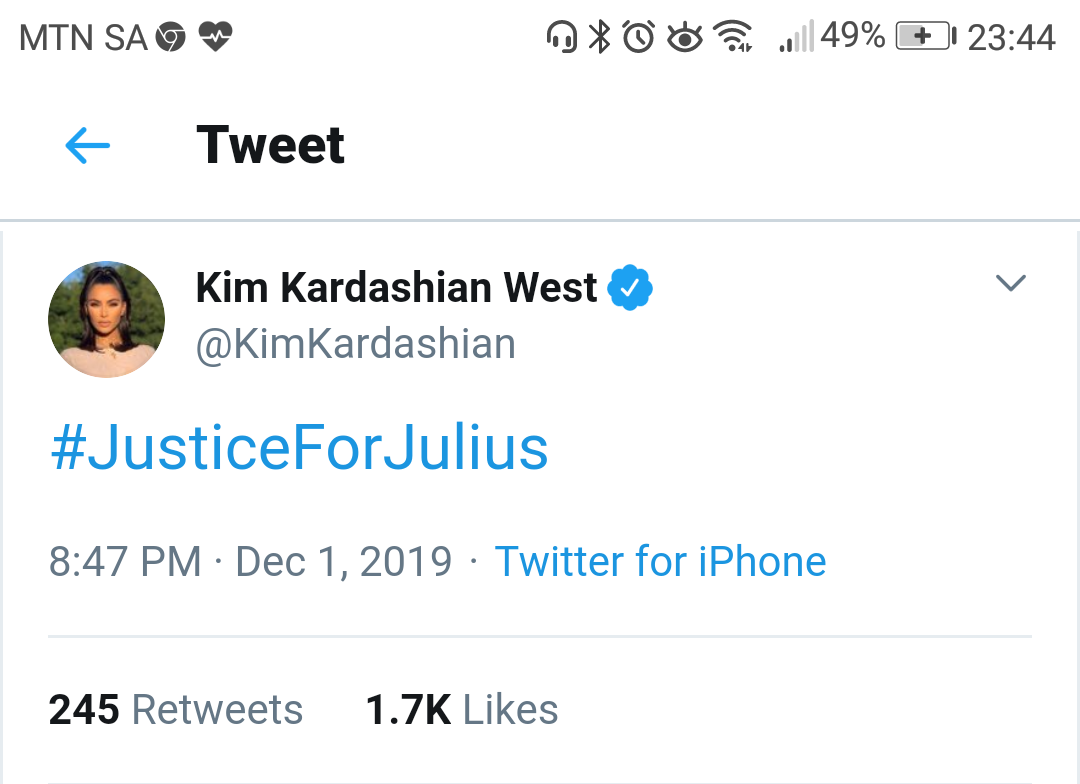1080x784 pixels.
Task: Click the mobile signal bars icon
Action: pos(796,39)
